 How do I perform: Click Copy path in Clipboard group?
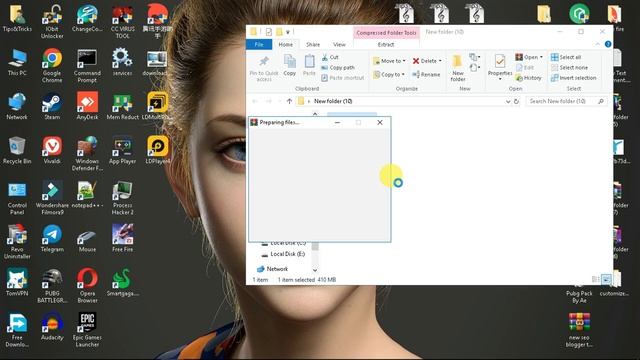338,67
